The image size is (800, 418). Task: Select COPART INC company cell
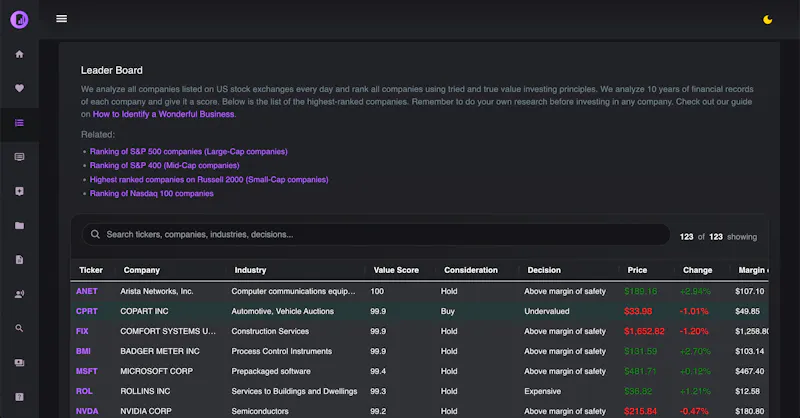tap(144, 311)
